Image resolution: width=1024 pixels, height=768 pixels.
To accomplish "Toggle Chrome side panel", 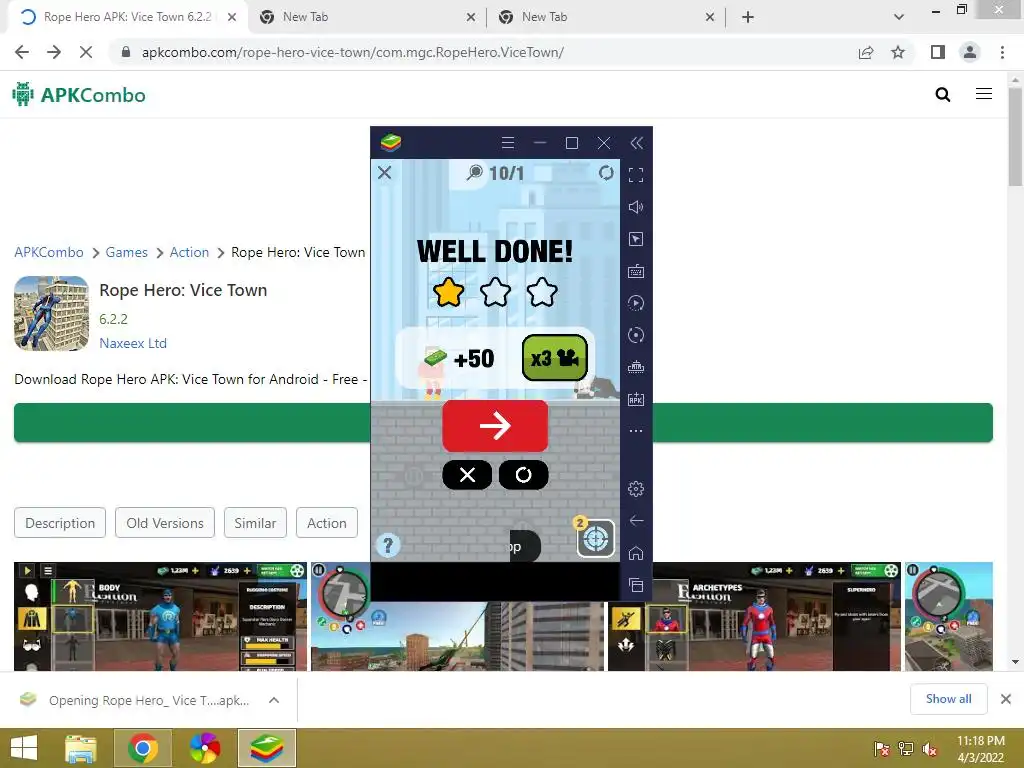I will [x=938, y=52].
